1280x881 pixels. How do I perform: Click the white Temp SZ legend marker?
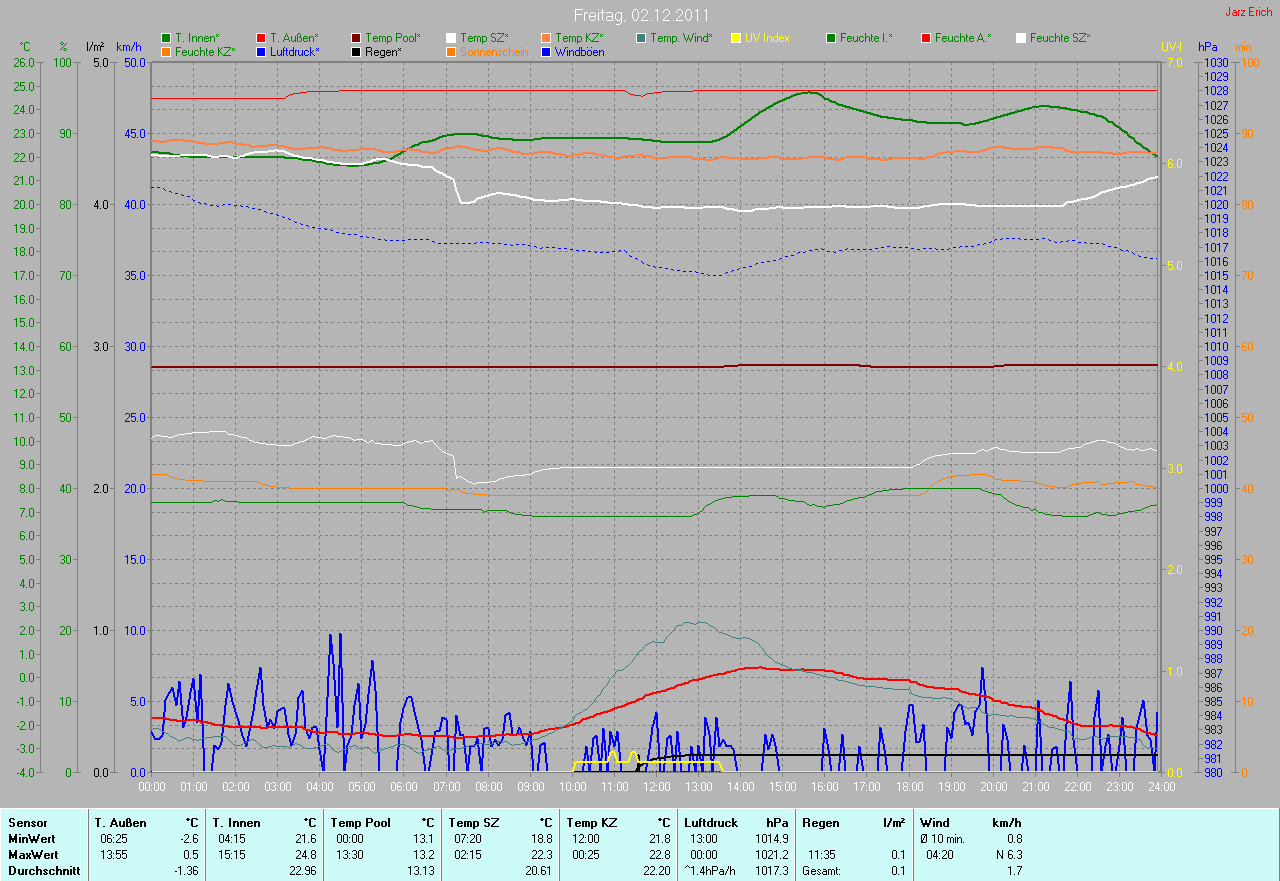pyautogui.click(x=451, y=38)
